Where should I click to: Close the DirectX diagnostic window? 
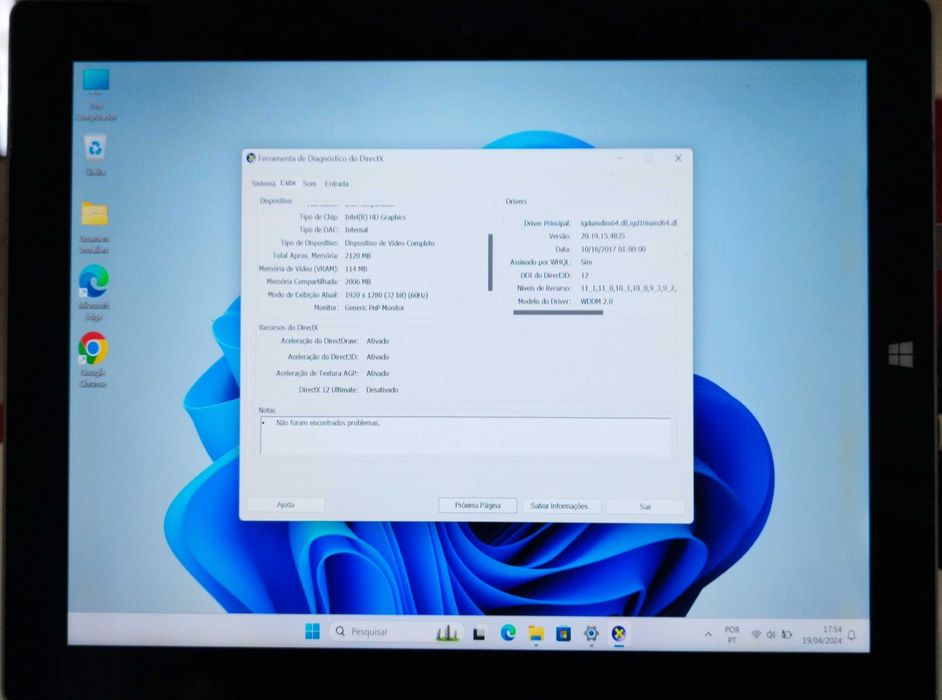tap(678, 158)
